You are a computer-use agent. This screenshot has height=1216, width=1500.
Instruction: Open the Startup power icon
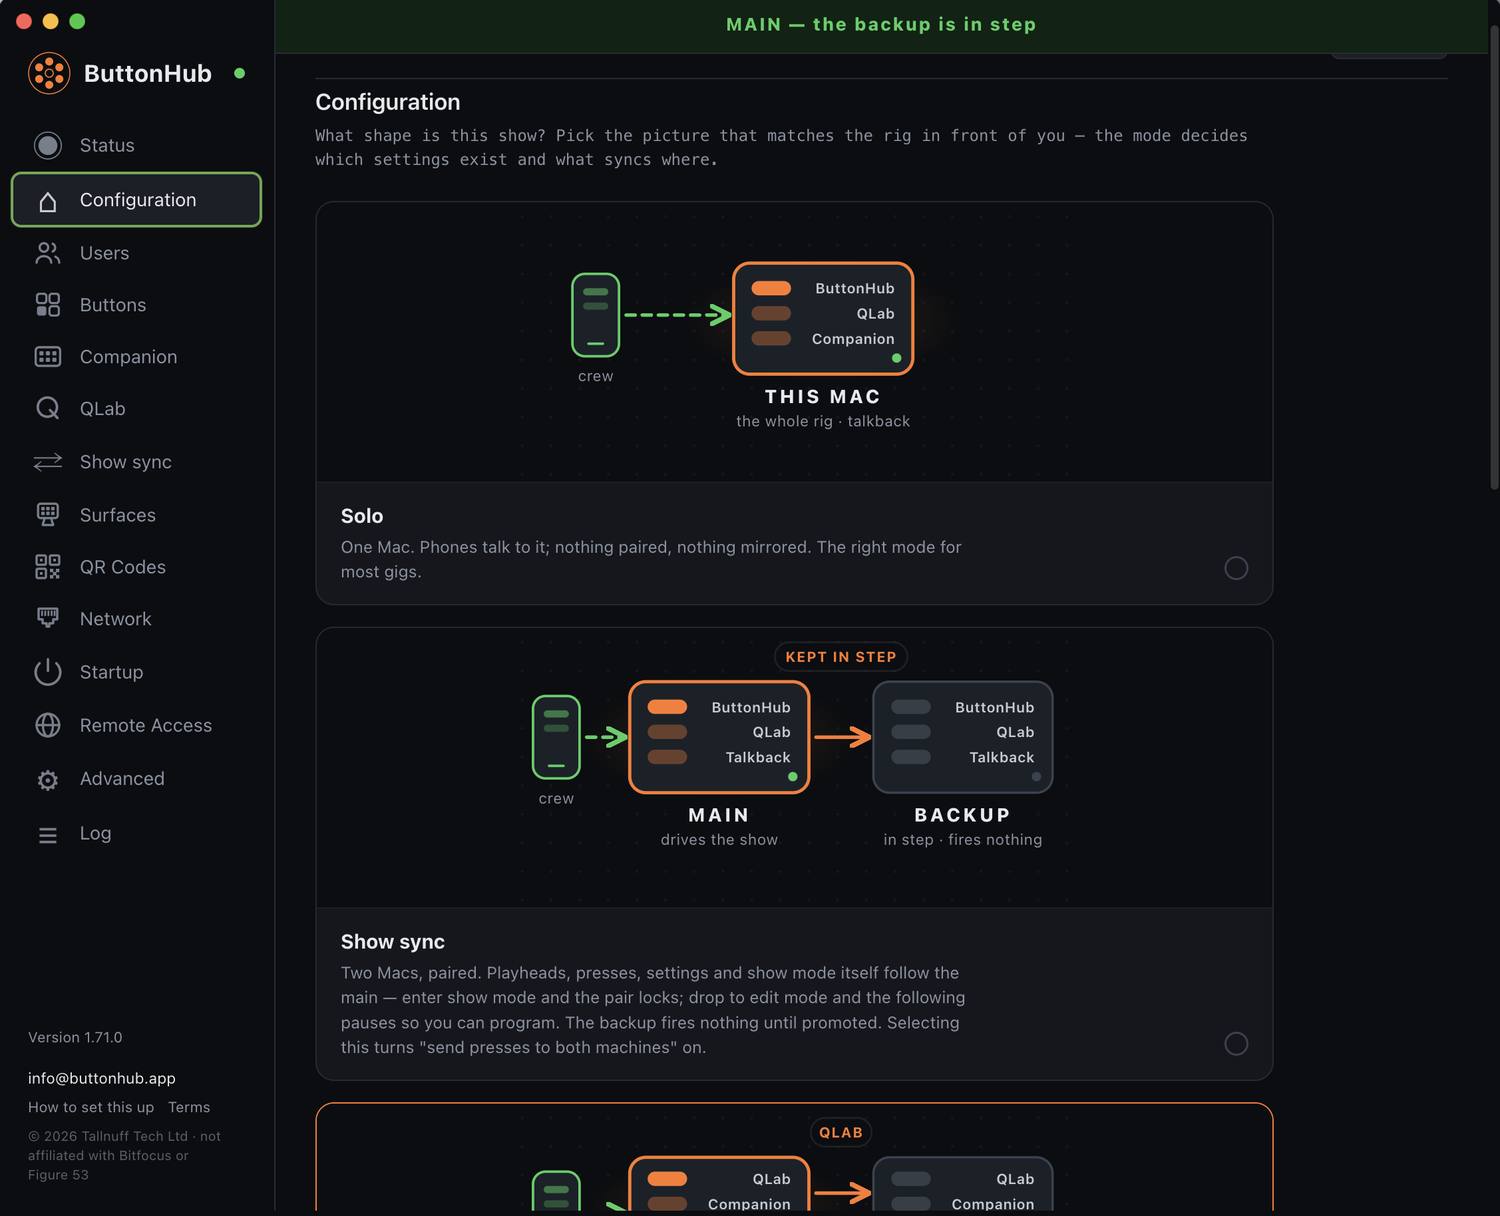click(48, 672)
